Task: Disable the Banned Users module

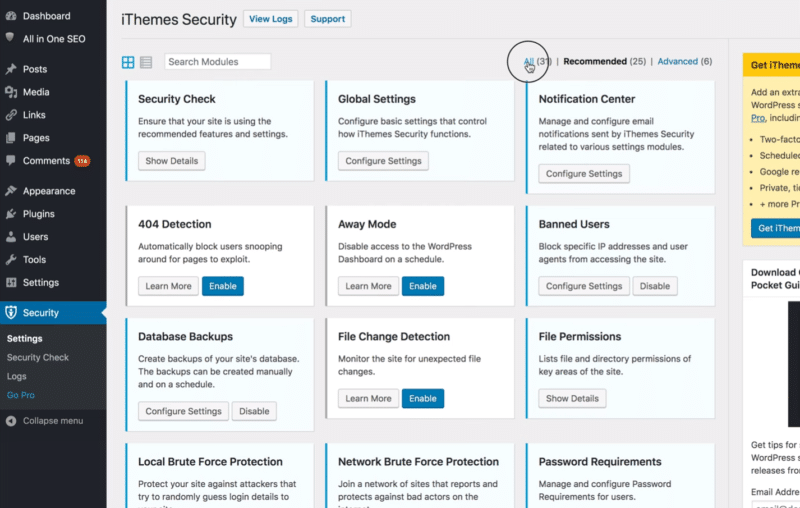Action: pyautogui.click(x=655, y=286)
